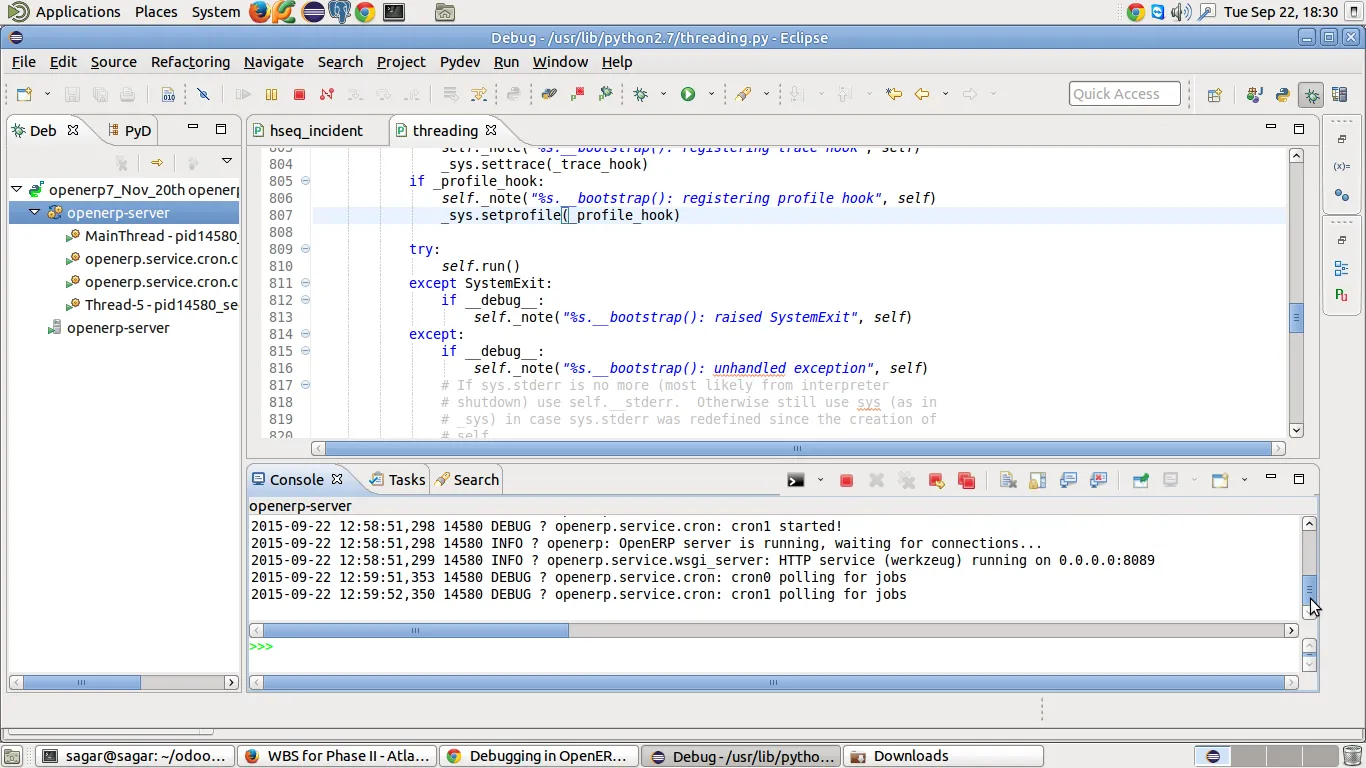
Task: Toggle Show Console When Standard Out Changes
Action: (x=1068, y=480)
